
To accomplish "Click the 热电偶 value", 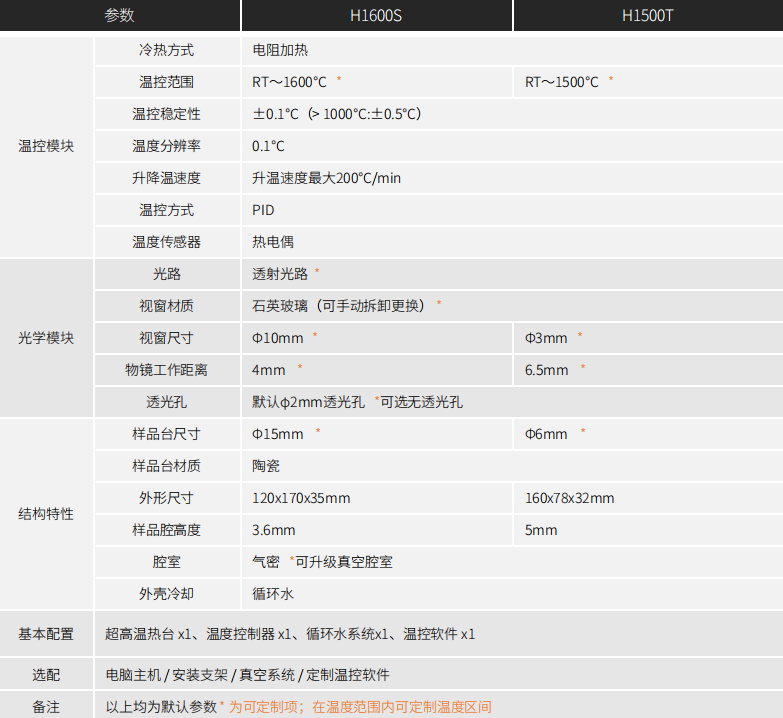I will tap(273, 242).
